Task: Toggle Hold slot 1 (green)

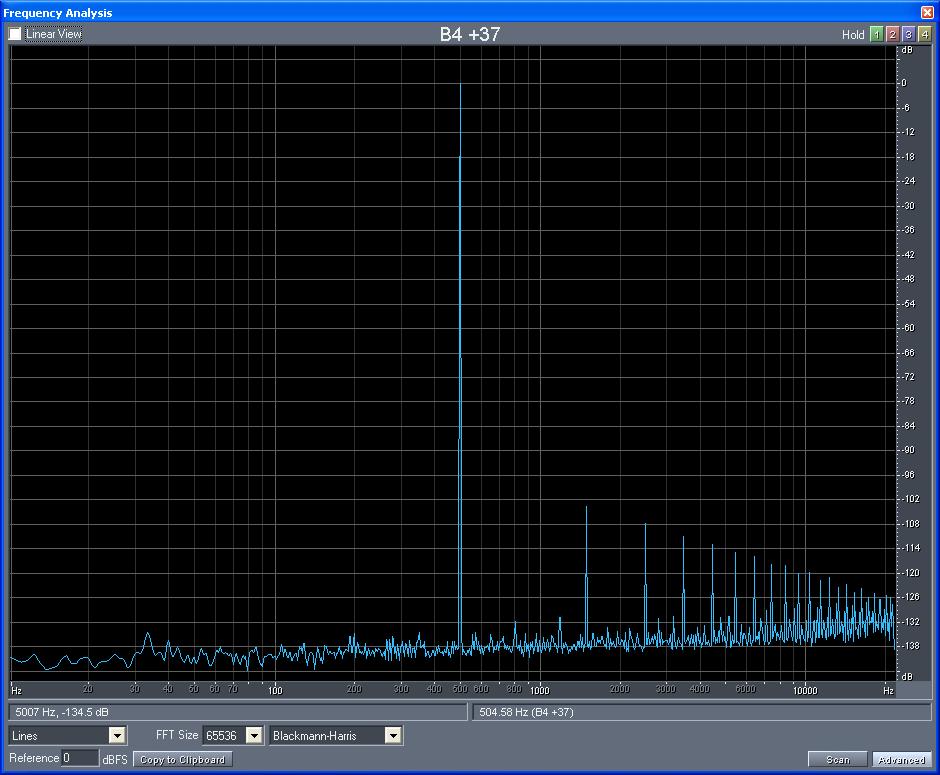Action: coord(876,35)
